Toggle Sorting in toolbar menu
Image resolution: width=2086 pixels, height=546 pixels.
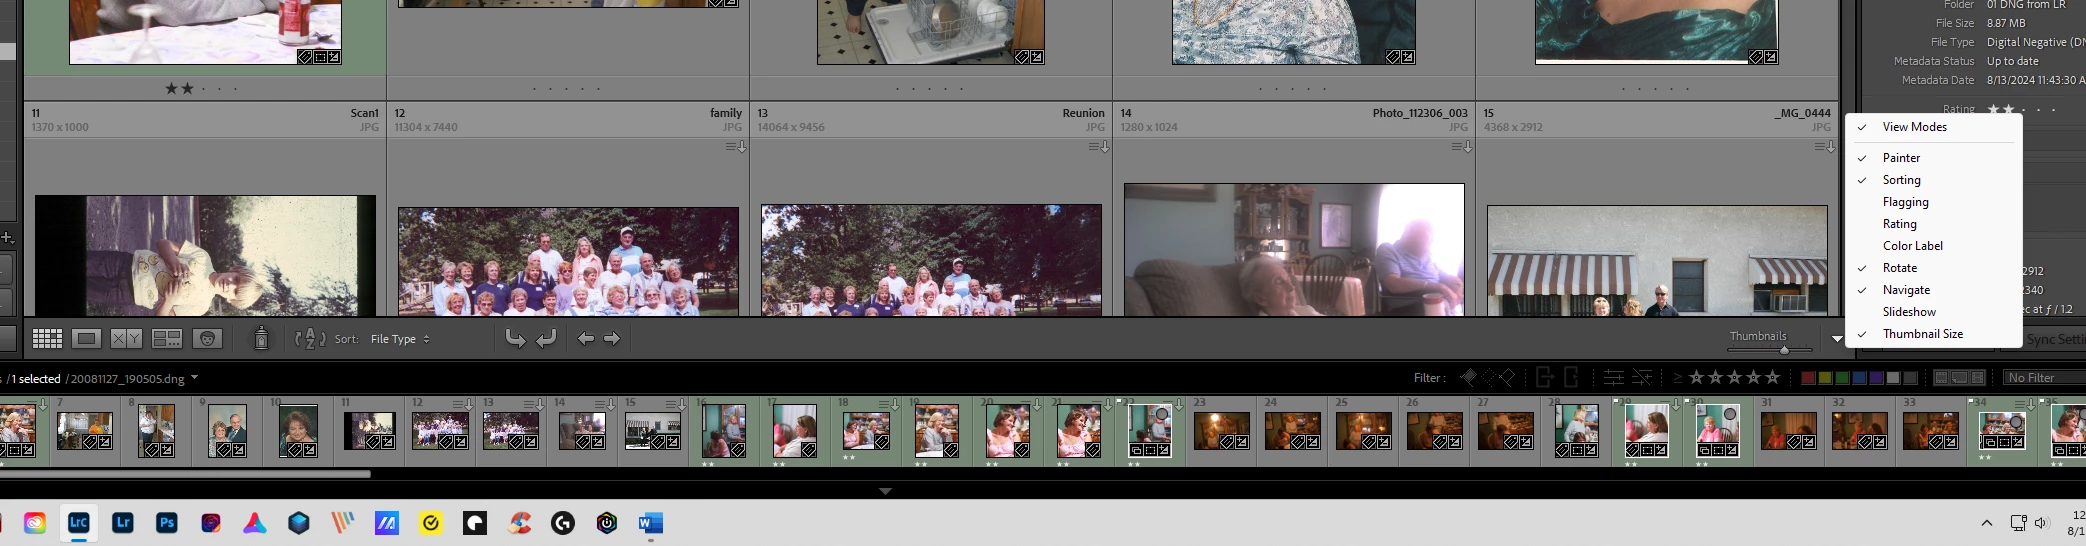click(x=1934, y=180)
